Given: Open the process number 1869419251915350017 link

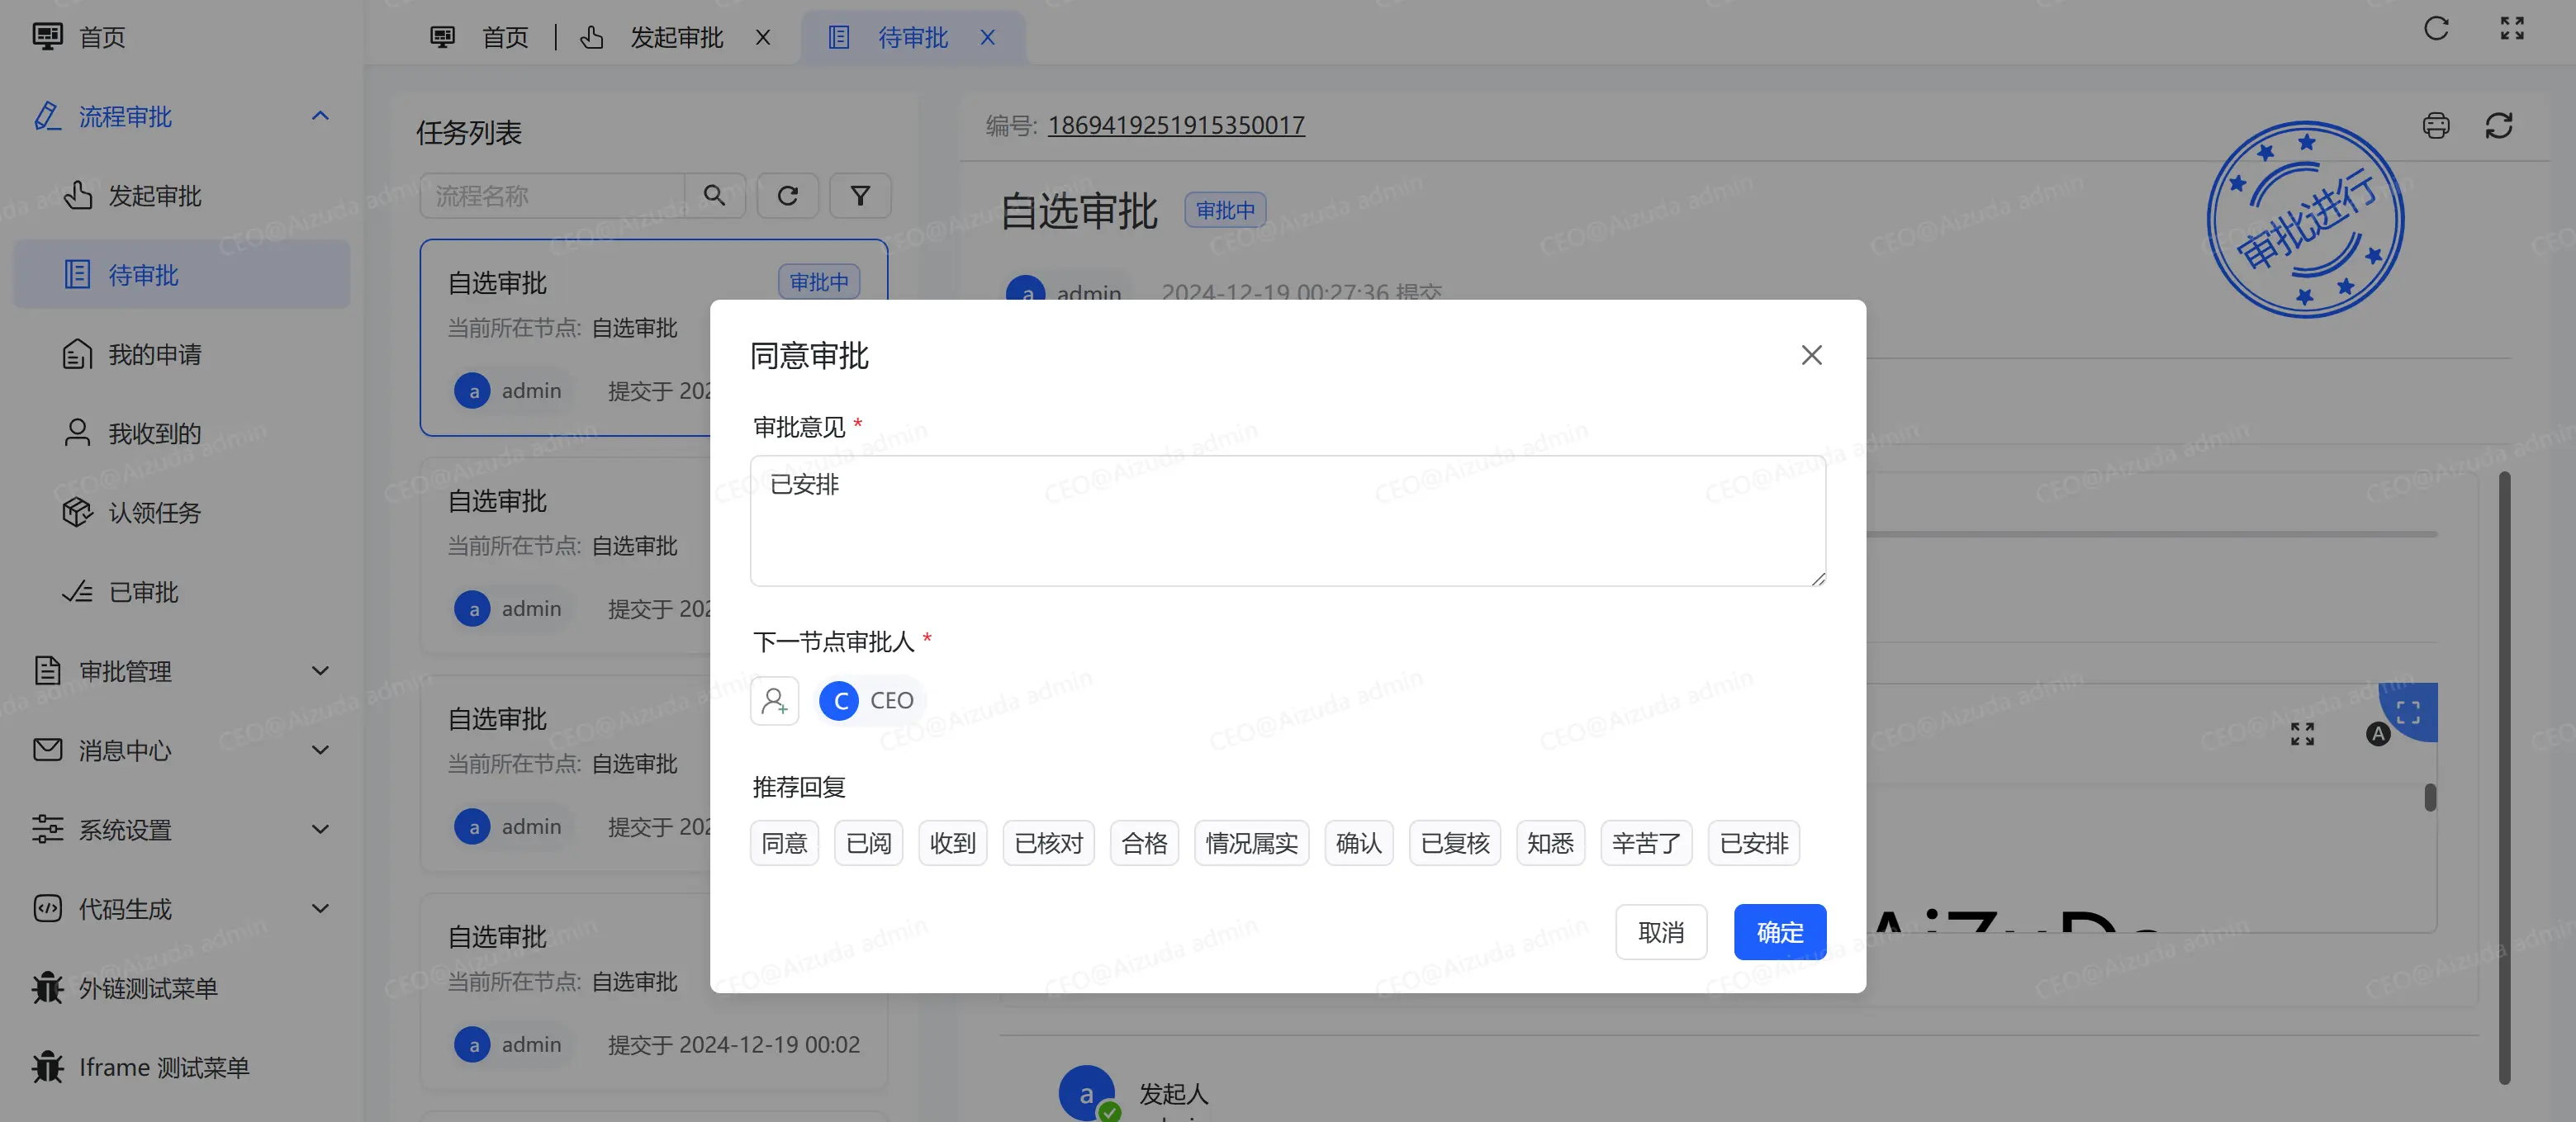Looking at the screenshot, I should point(1176,125).
